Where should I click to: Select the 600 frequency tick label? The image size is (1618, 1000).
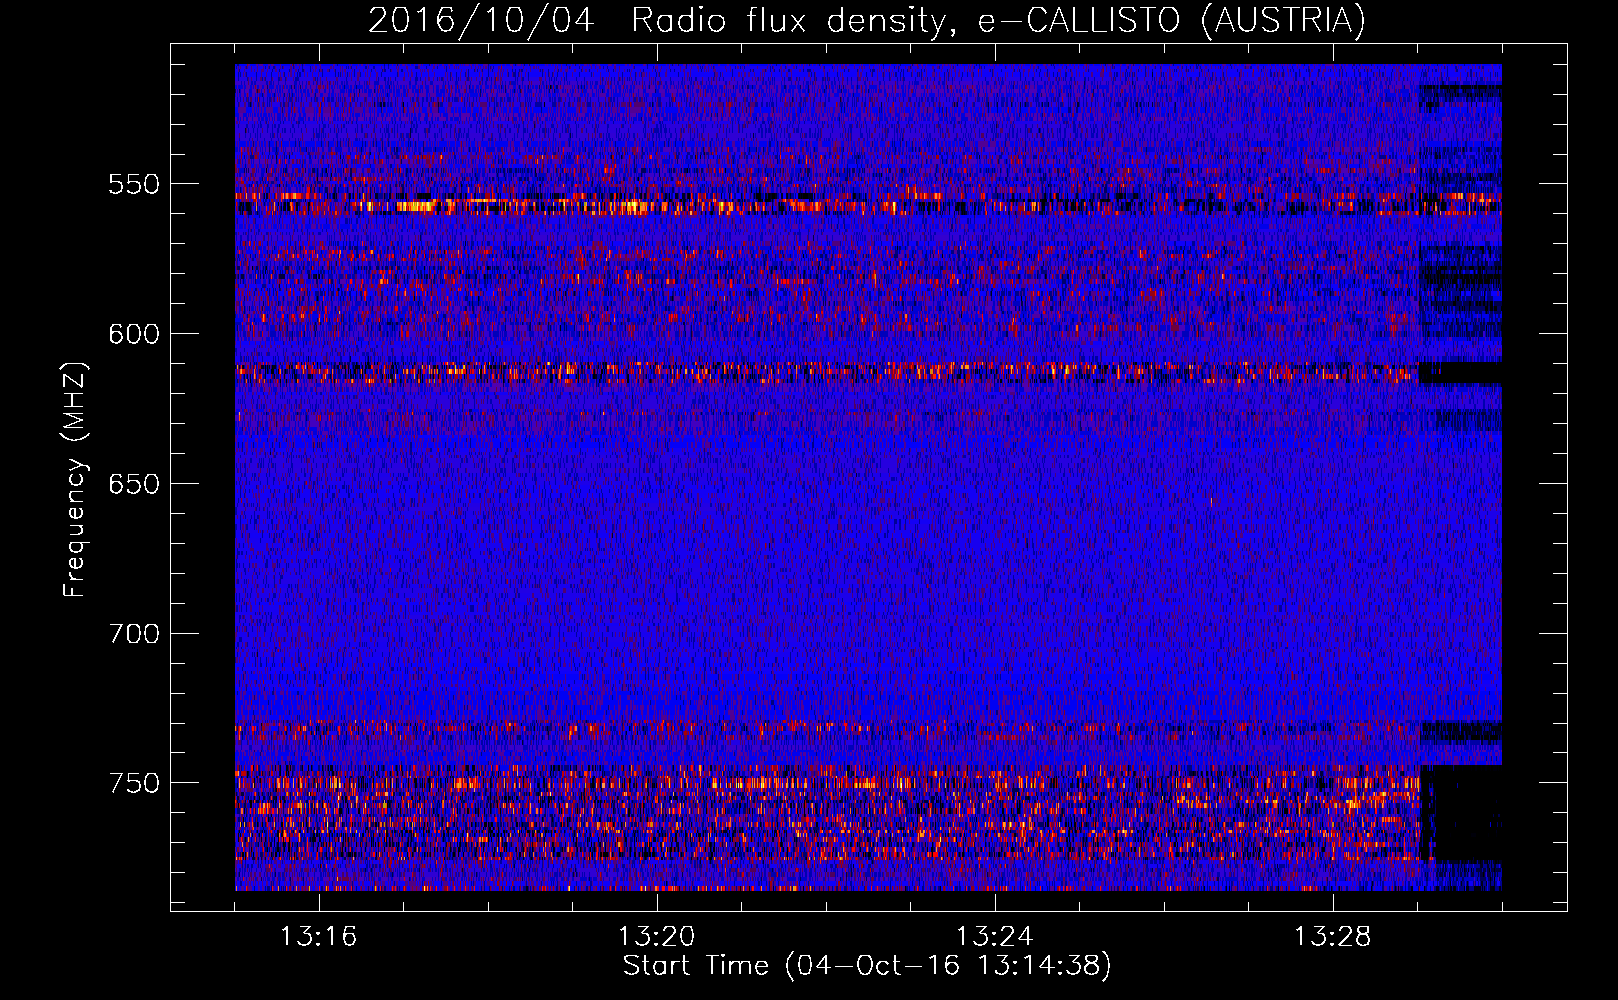click(134, 334)
